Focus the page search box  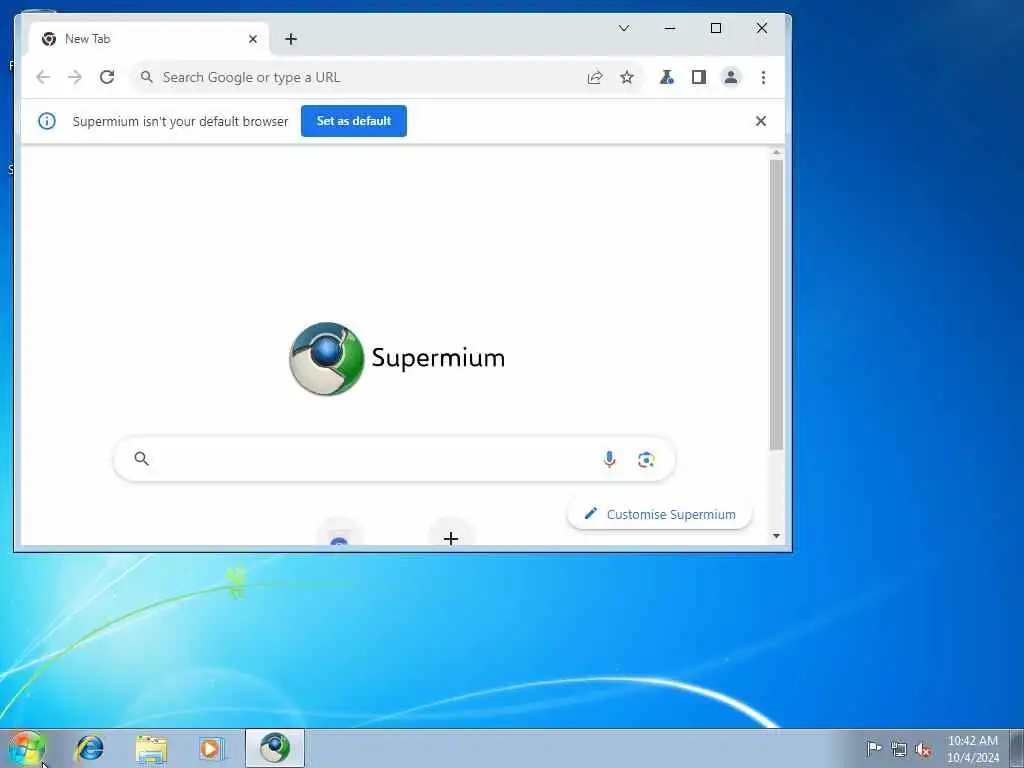(394, 459)
